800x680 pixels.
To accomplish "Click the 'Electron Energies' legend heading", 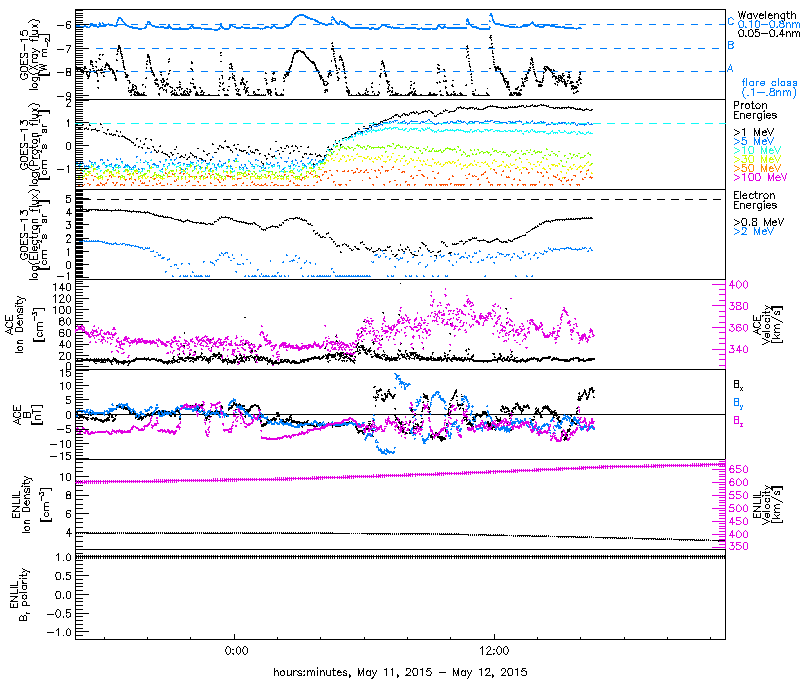I will pos(755,200).
